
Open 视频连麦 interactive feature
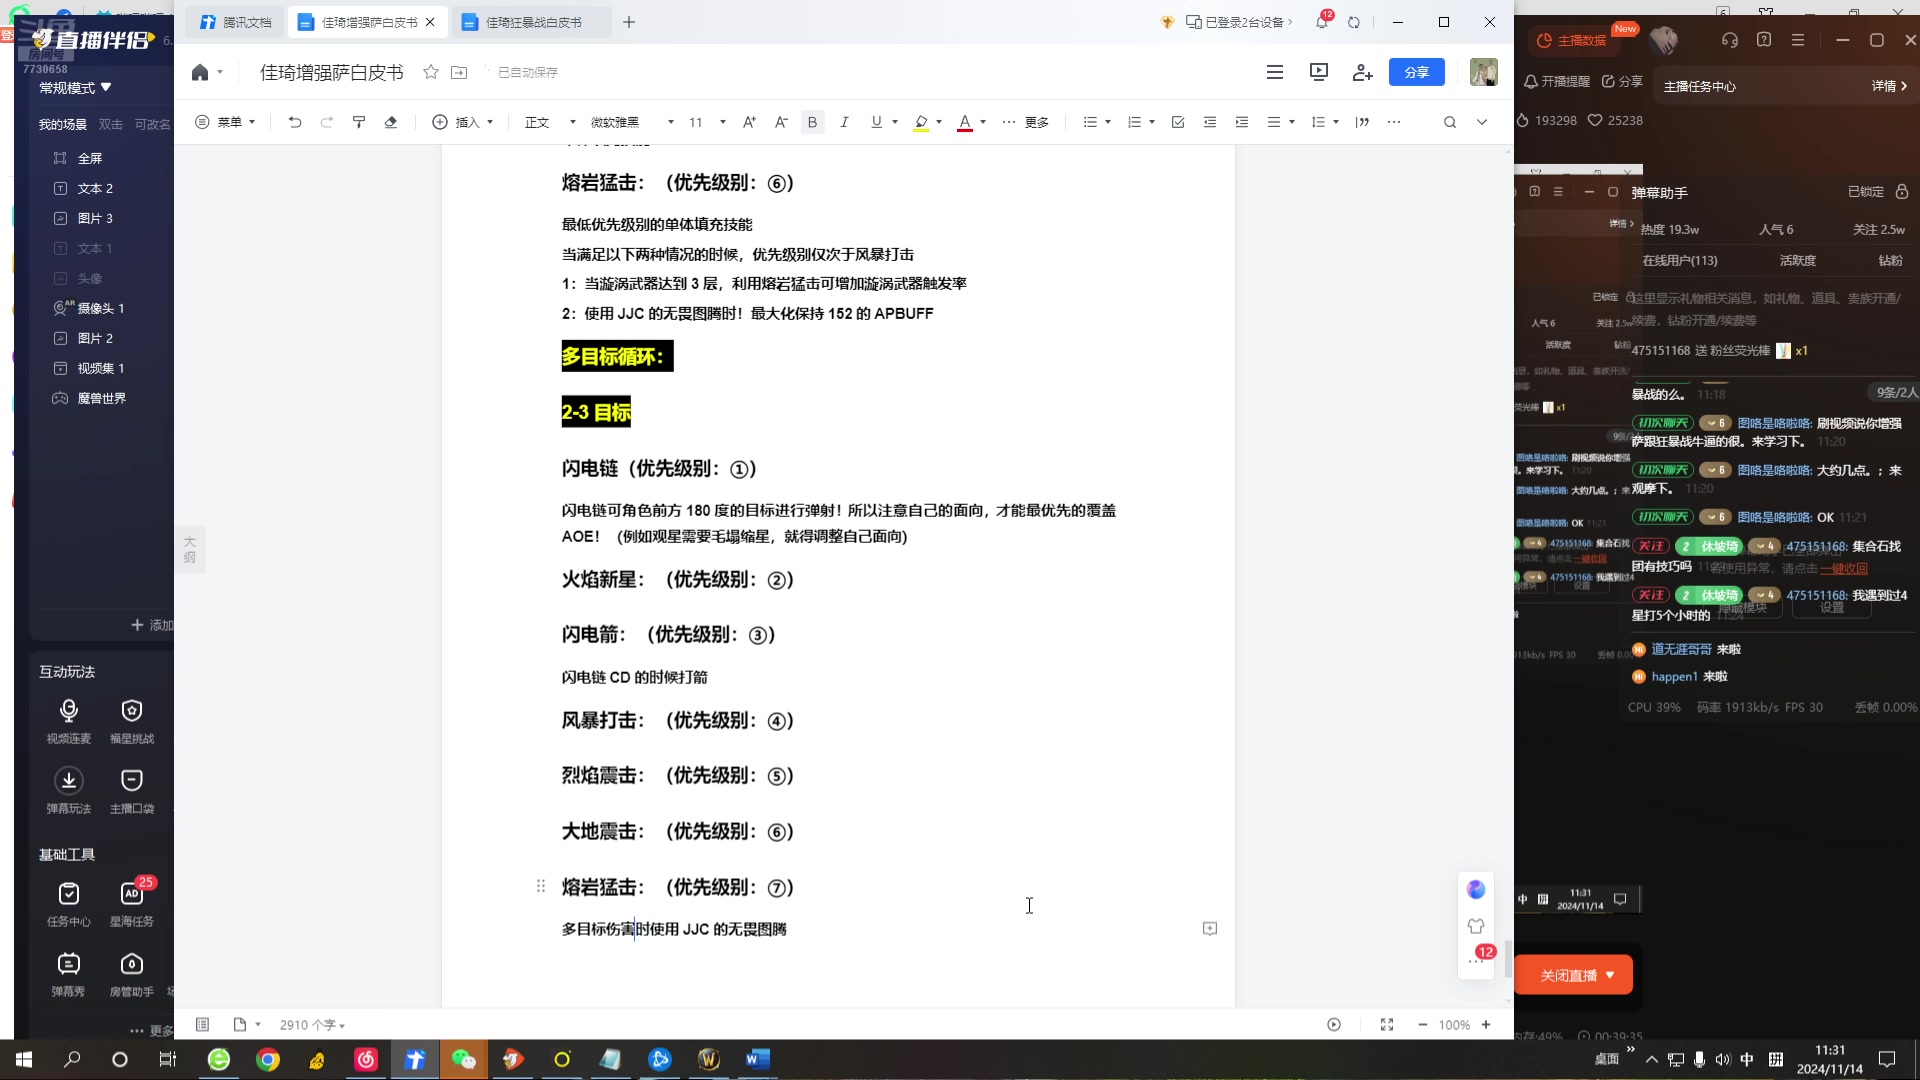coord(69,721)
